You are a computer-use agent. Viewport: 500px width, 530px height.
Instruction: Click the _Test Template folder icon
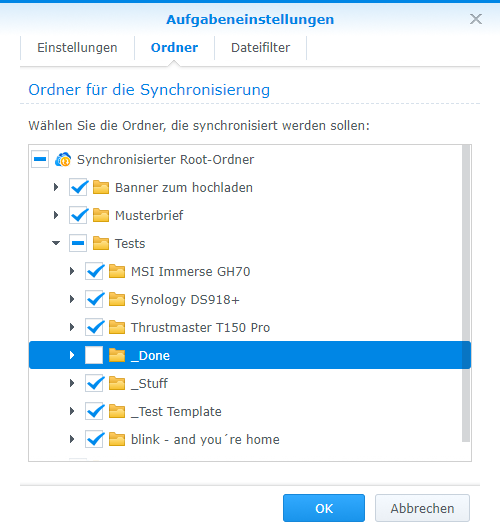[x=117, y=411]
